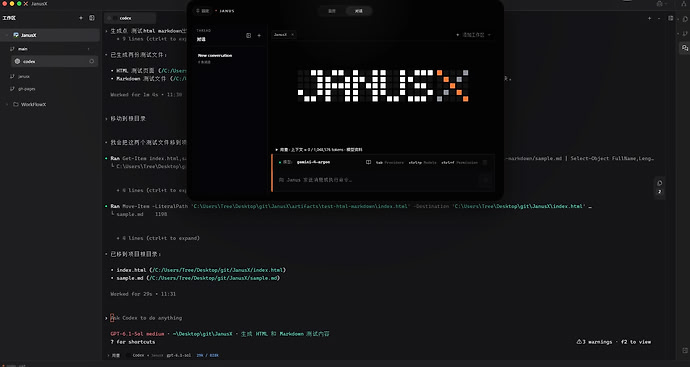690x367 pixels.
Task: Switch to the JanusX tab in popup
Action: point(280,35)
